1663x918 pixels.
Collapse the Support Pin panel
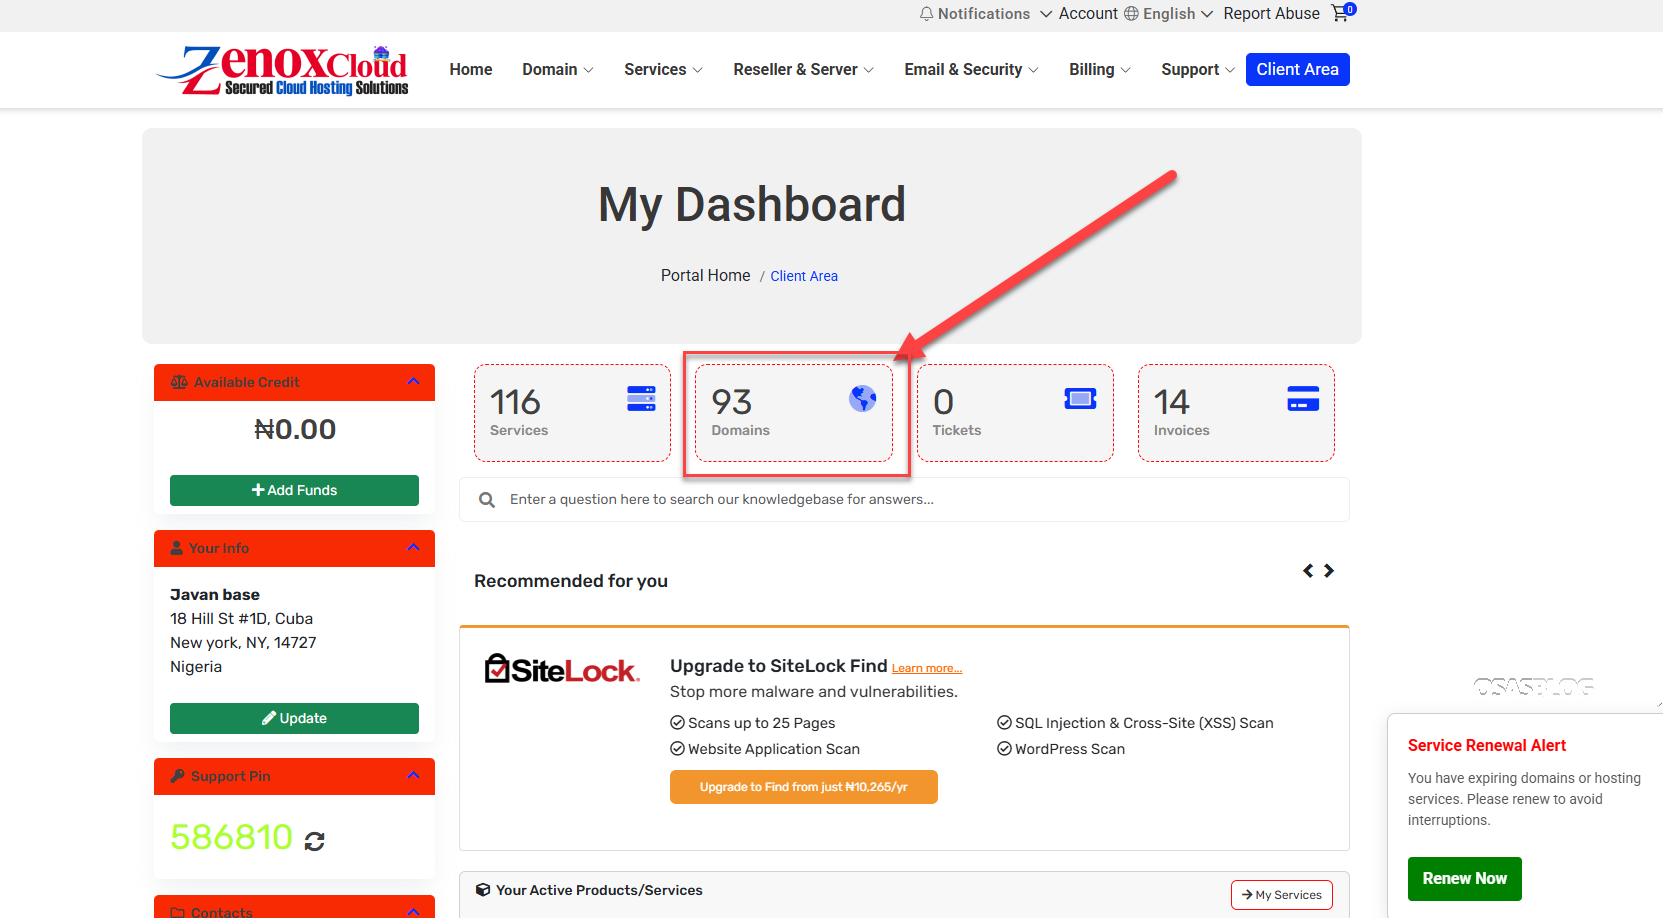pos(413,776)
